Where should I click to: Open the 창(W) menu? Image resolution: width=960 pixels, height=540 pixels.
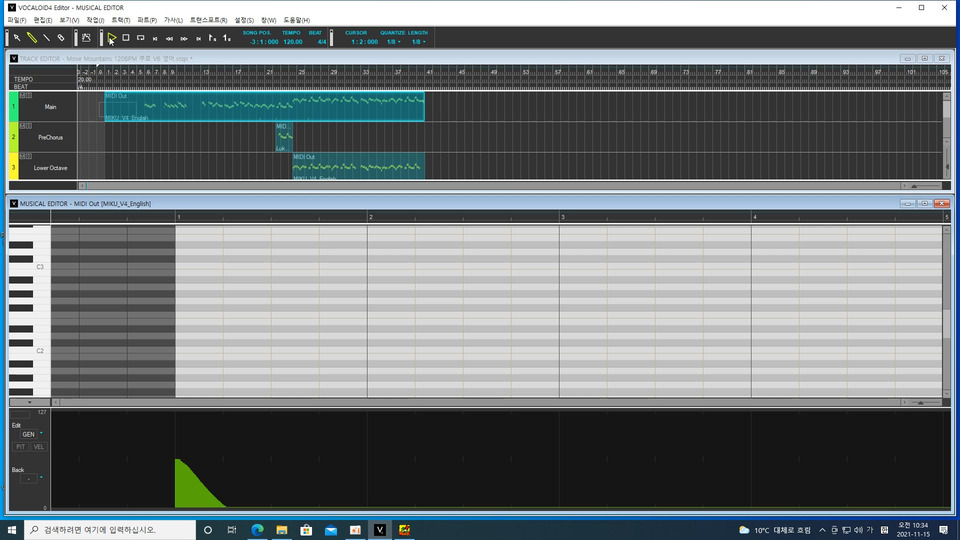[x=268, y=20]
